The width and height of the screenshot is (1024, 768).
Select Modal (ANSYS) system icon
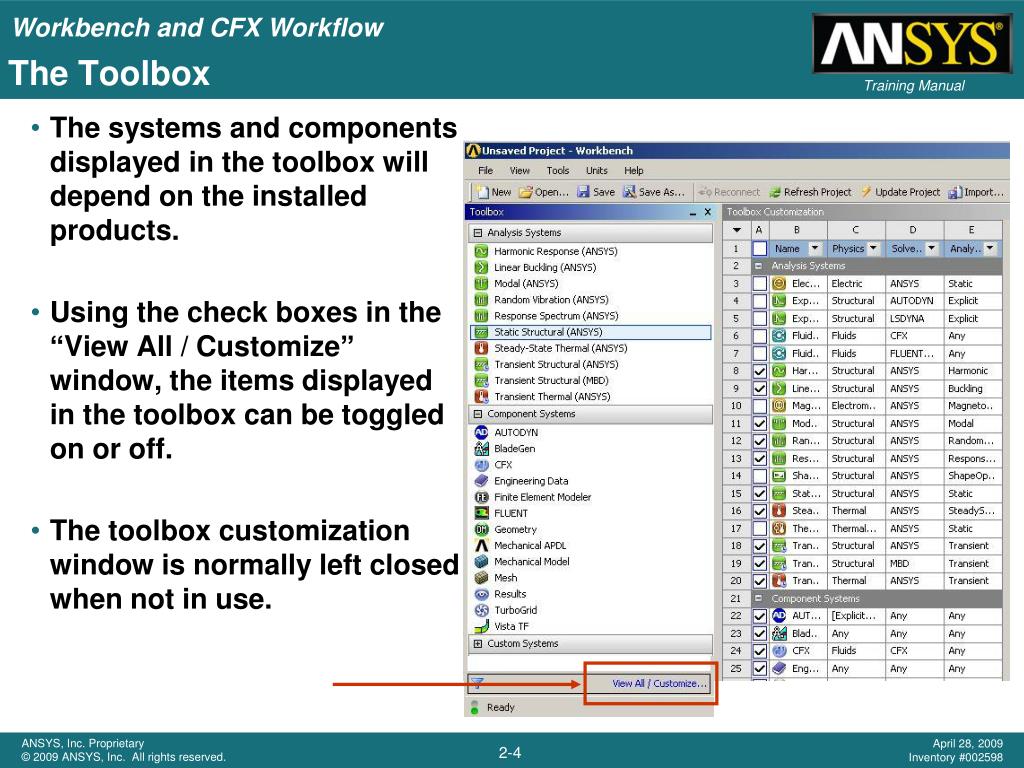(481, 283)
